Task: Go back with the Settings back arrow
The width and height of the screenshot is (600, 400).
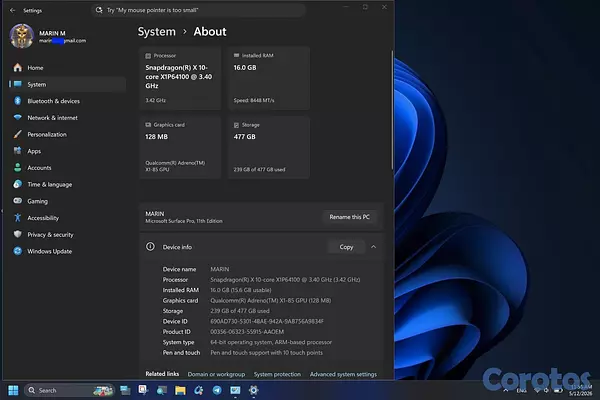Action: point(12,10)
